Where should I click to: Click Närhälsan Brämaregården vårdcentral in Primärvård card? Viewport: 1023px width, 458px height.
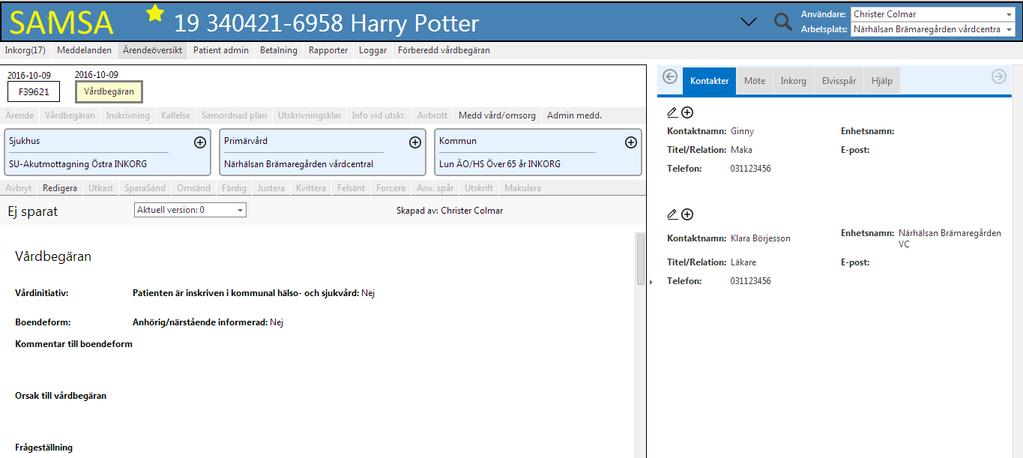coord(300,164)
